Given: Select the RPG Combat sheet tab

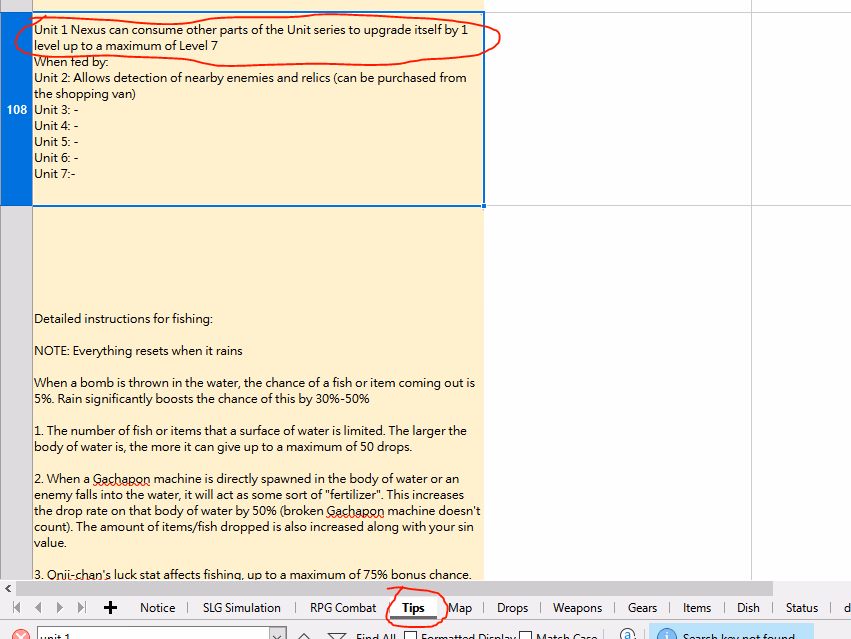Looking at the screenshot, I should [x=343, y=607].
